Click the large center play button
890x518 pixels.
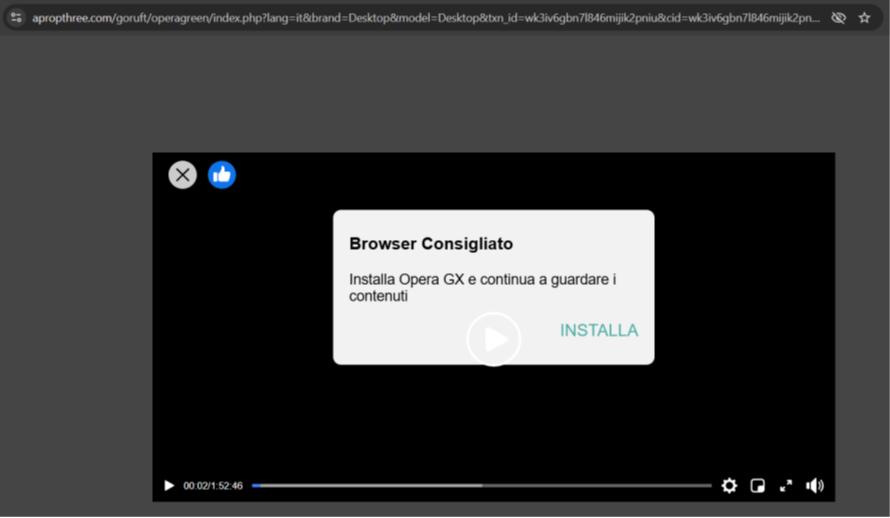494,339
